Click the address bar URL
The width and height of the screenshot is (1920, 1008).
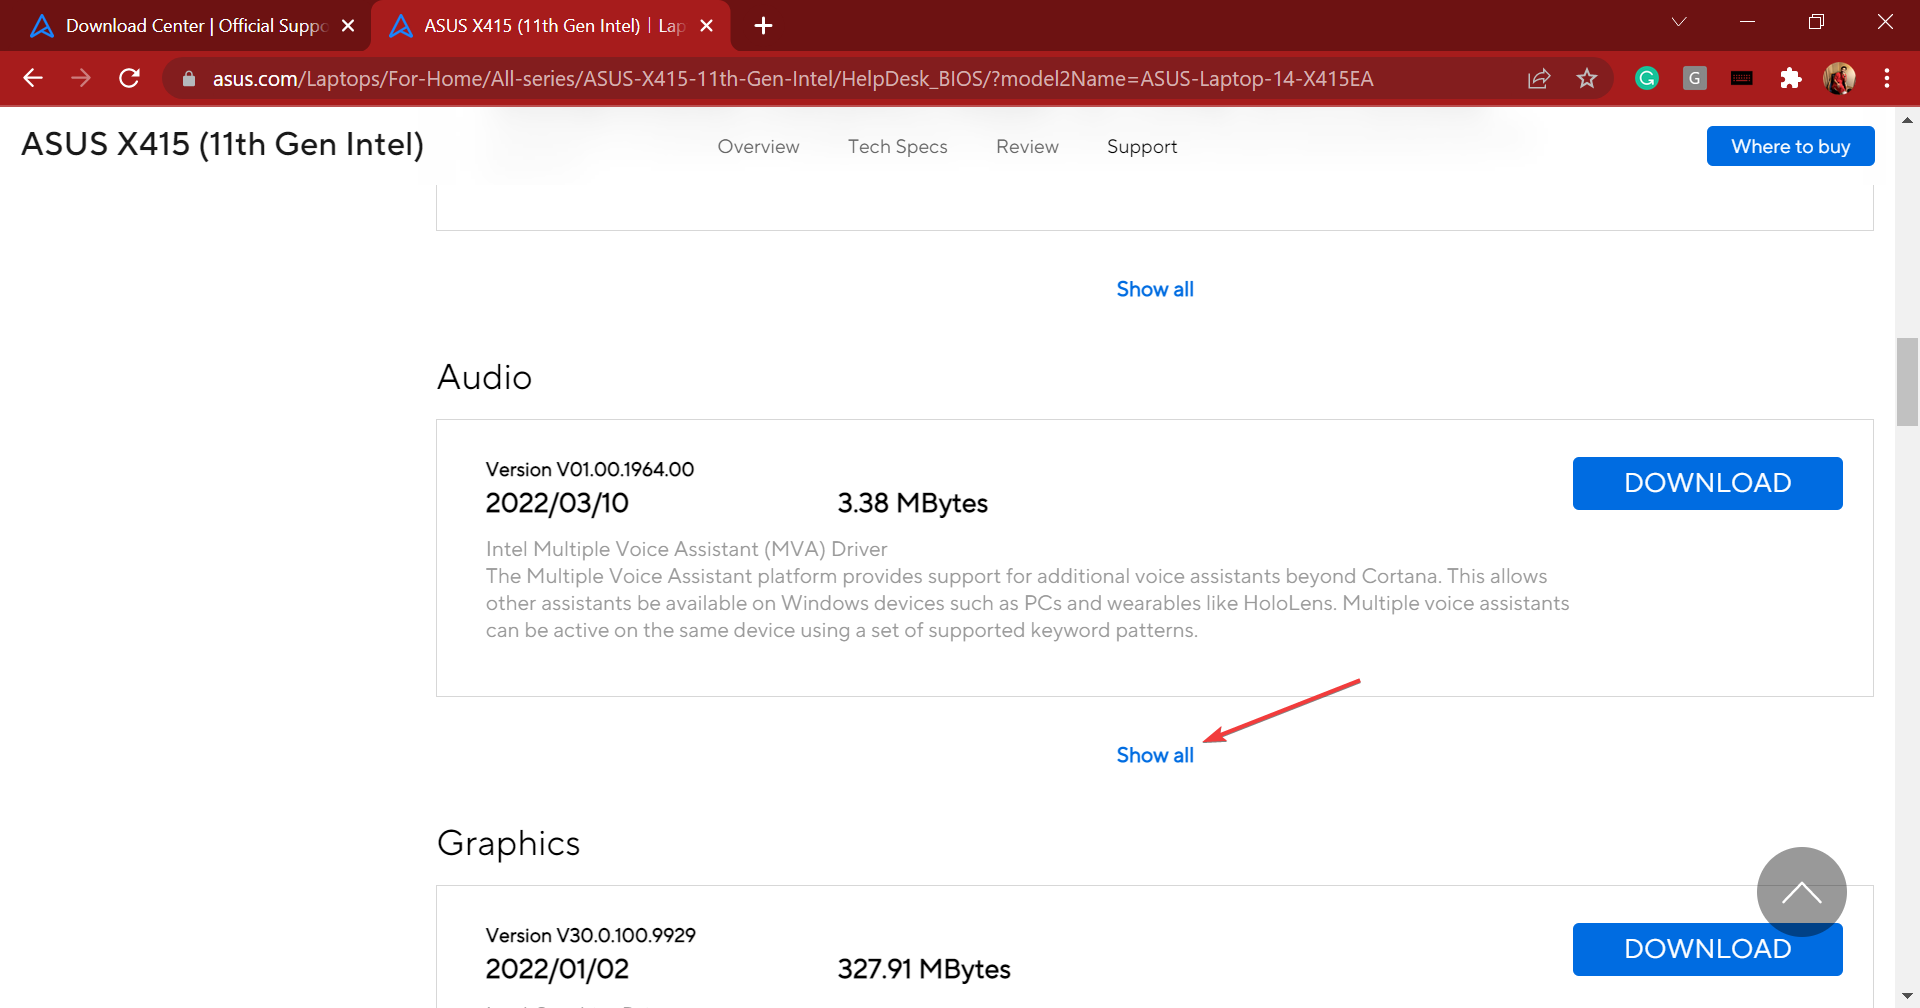(x=792, y=79)
